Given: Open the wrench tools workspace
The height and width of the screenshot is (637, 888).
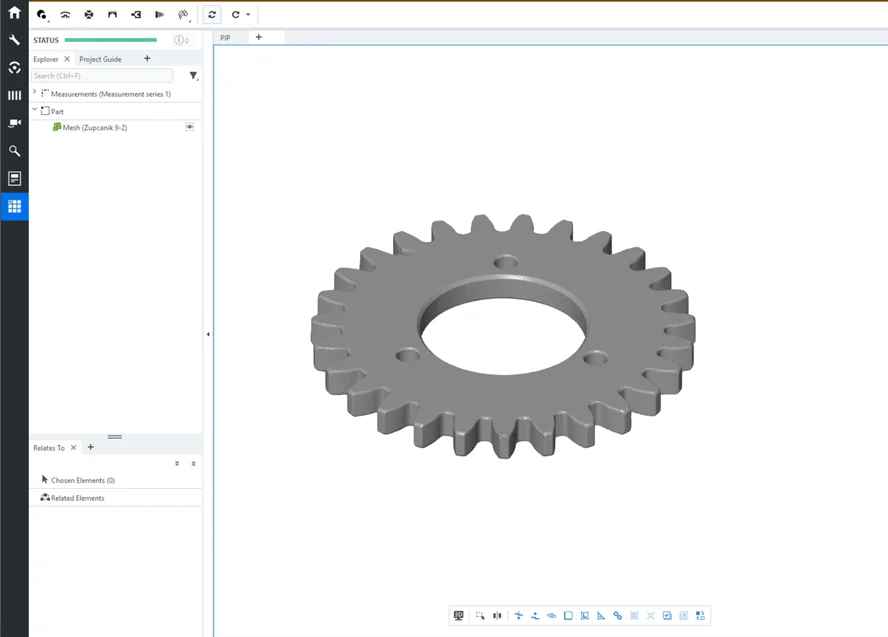Looking at the screenshot, I should tap(14, 40).
